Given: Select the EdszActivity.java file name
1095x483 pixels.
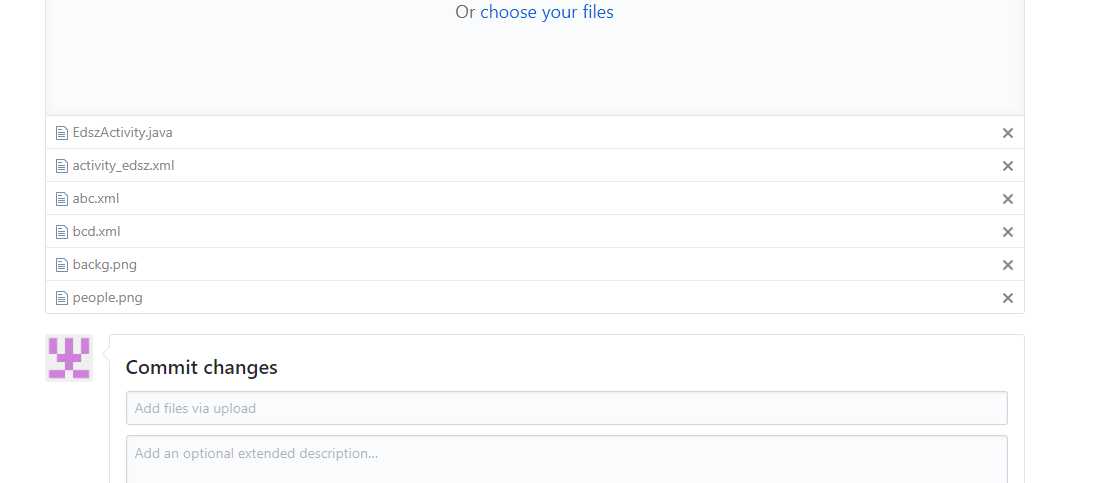Looking at the screenshot, I should coord(122,133).
